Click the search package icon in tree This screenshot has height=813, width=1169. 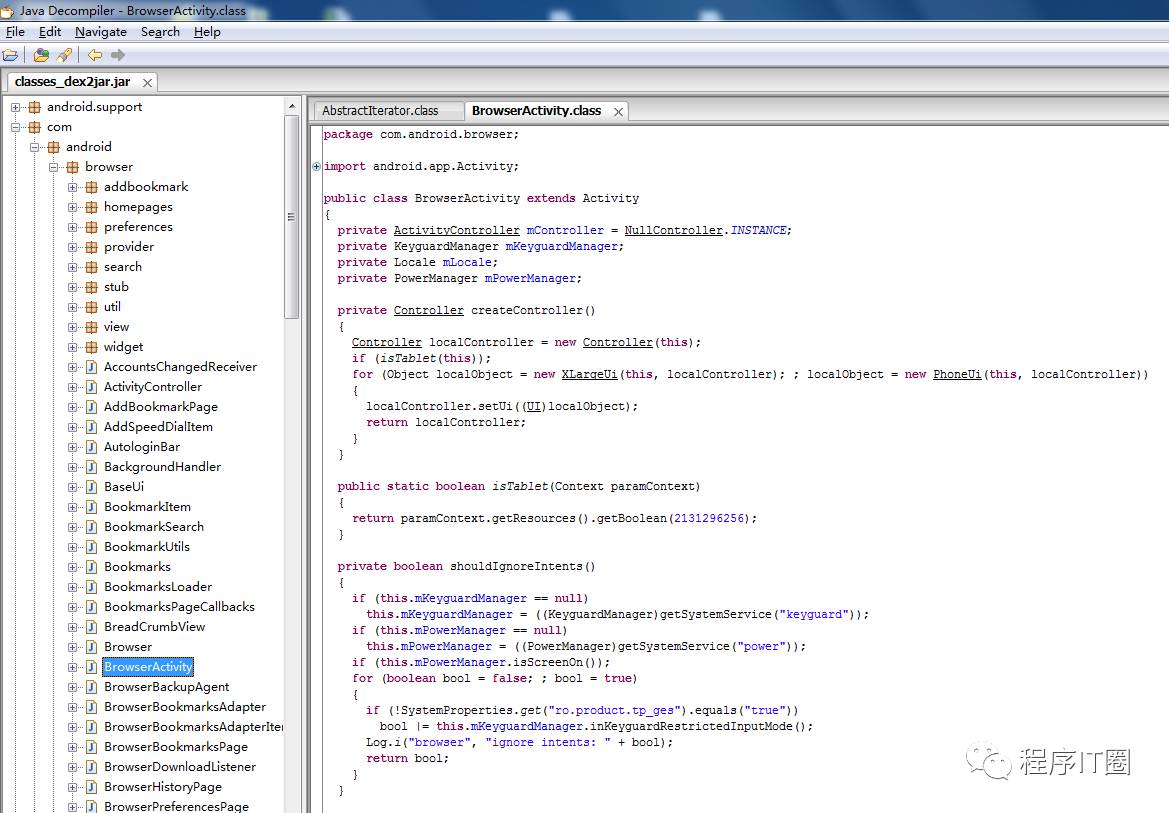(91, 267)
